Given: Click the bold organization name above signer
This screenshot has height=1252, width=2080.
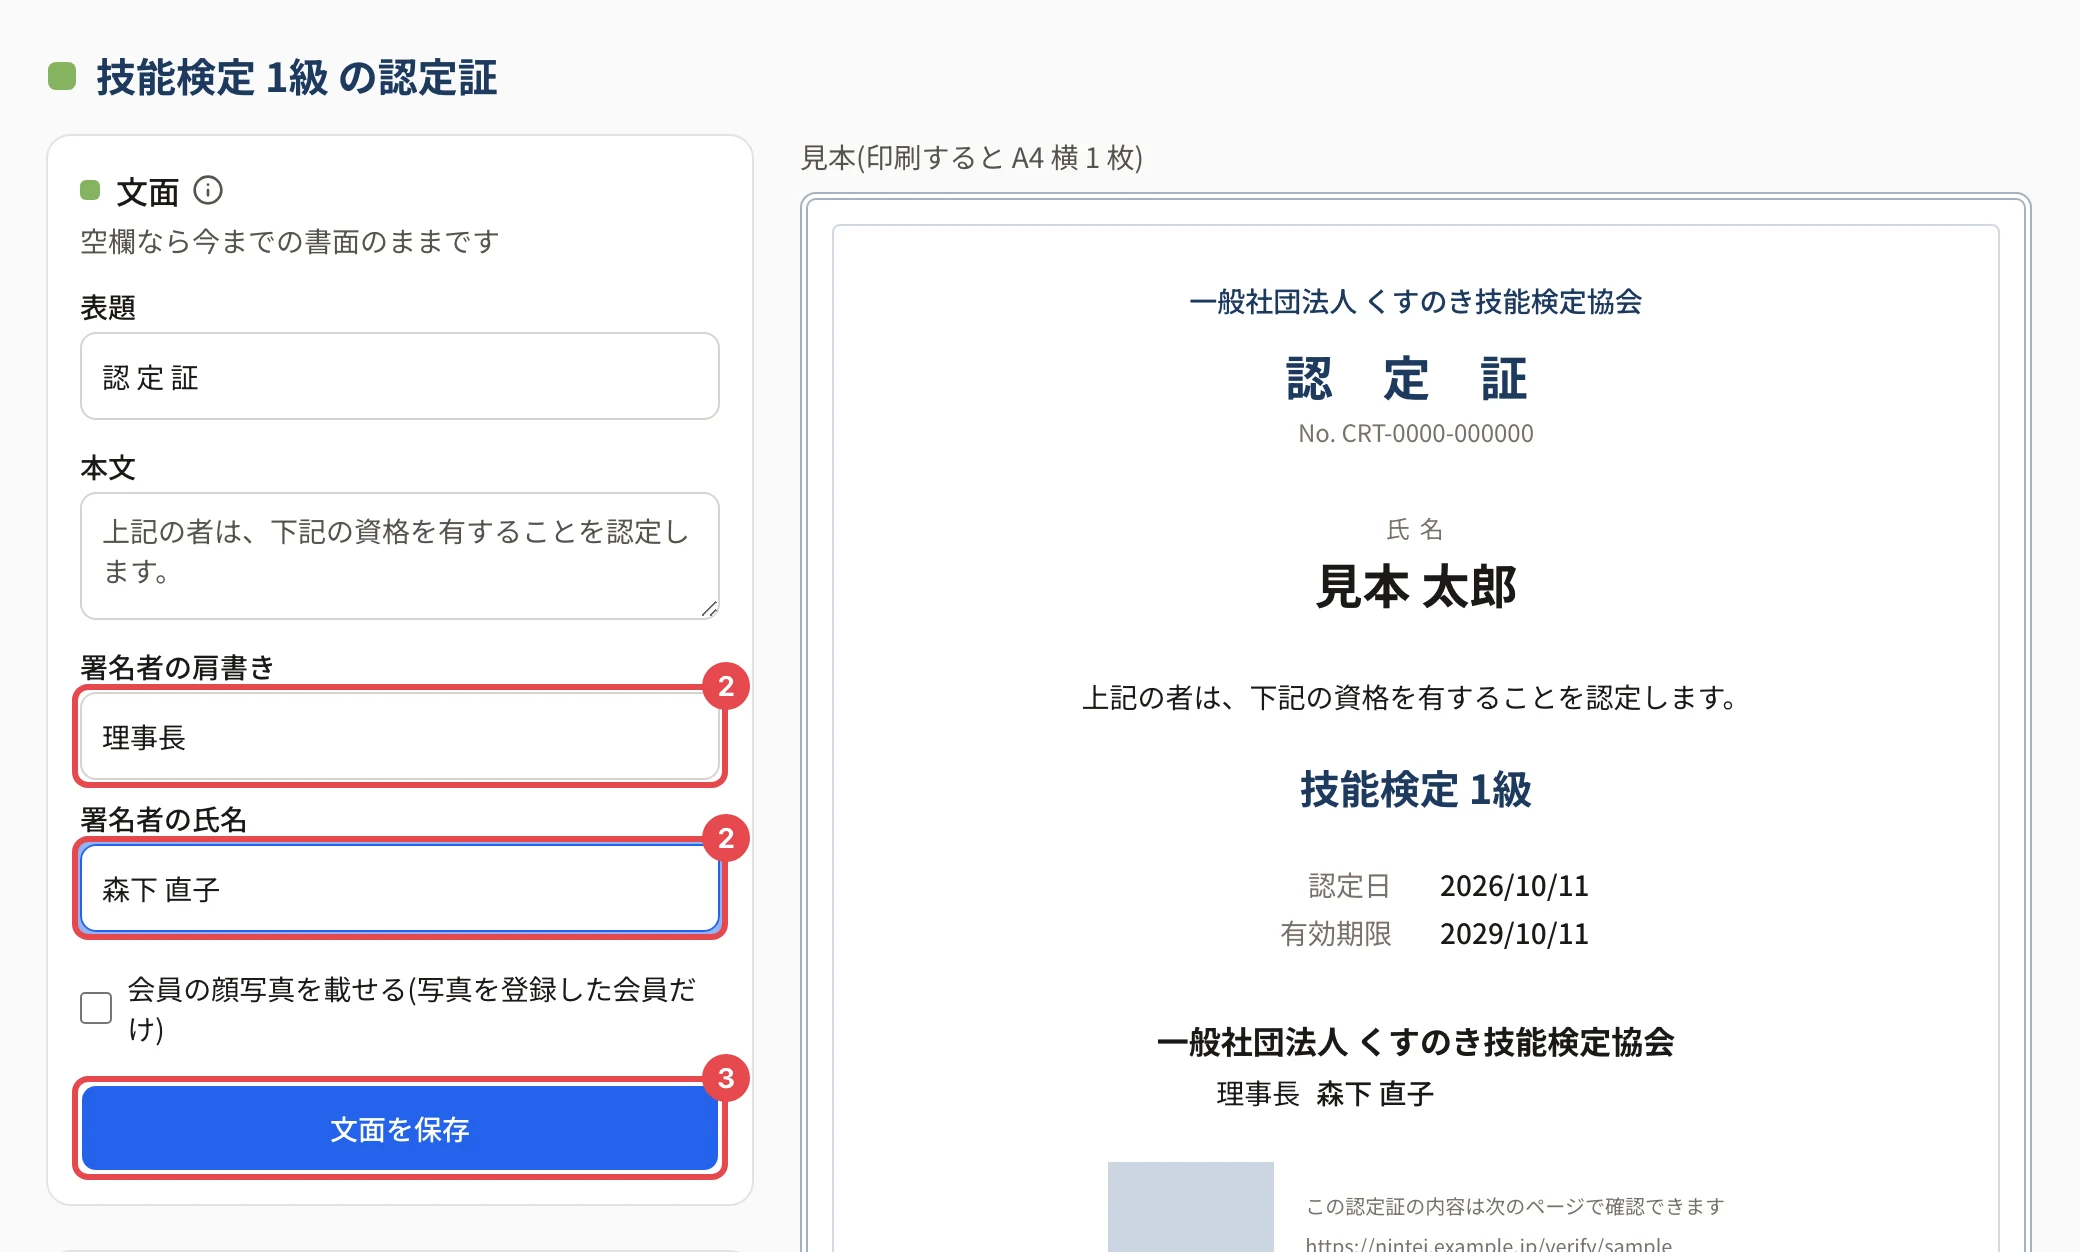Looking at the screenshot, I should click(1416, 1042).
